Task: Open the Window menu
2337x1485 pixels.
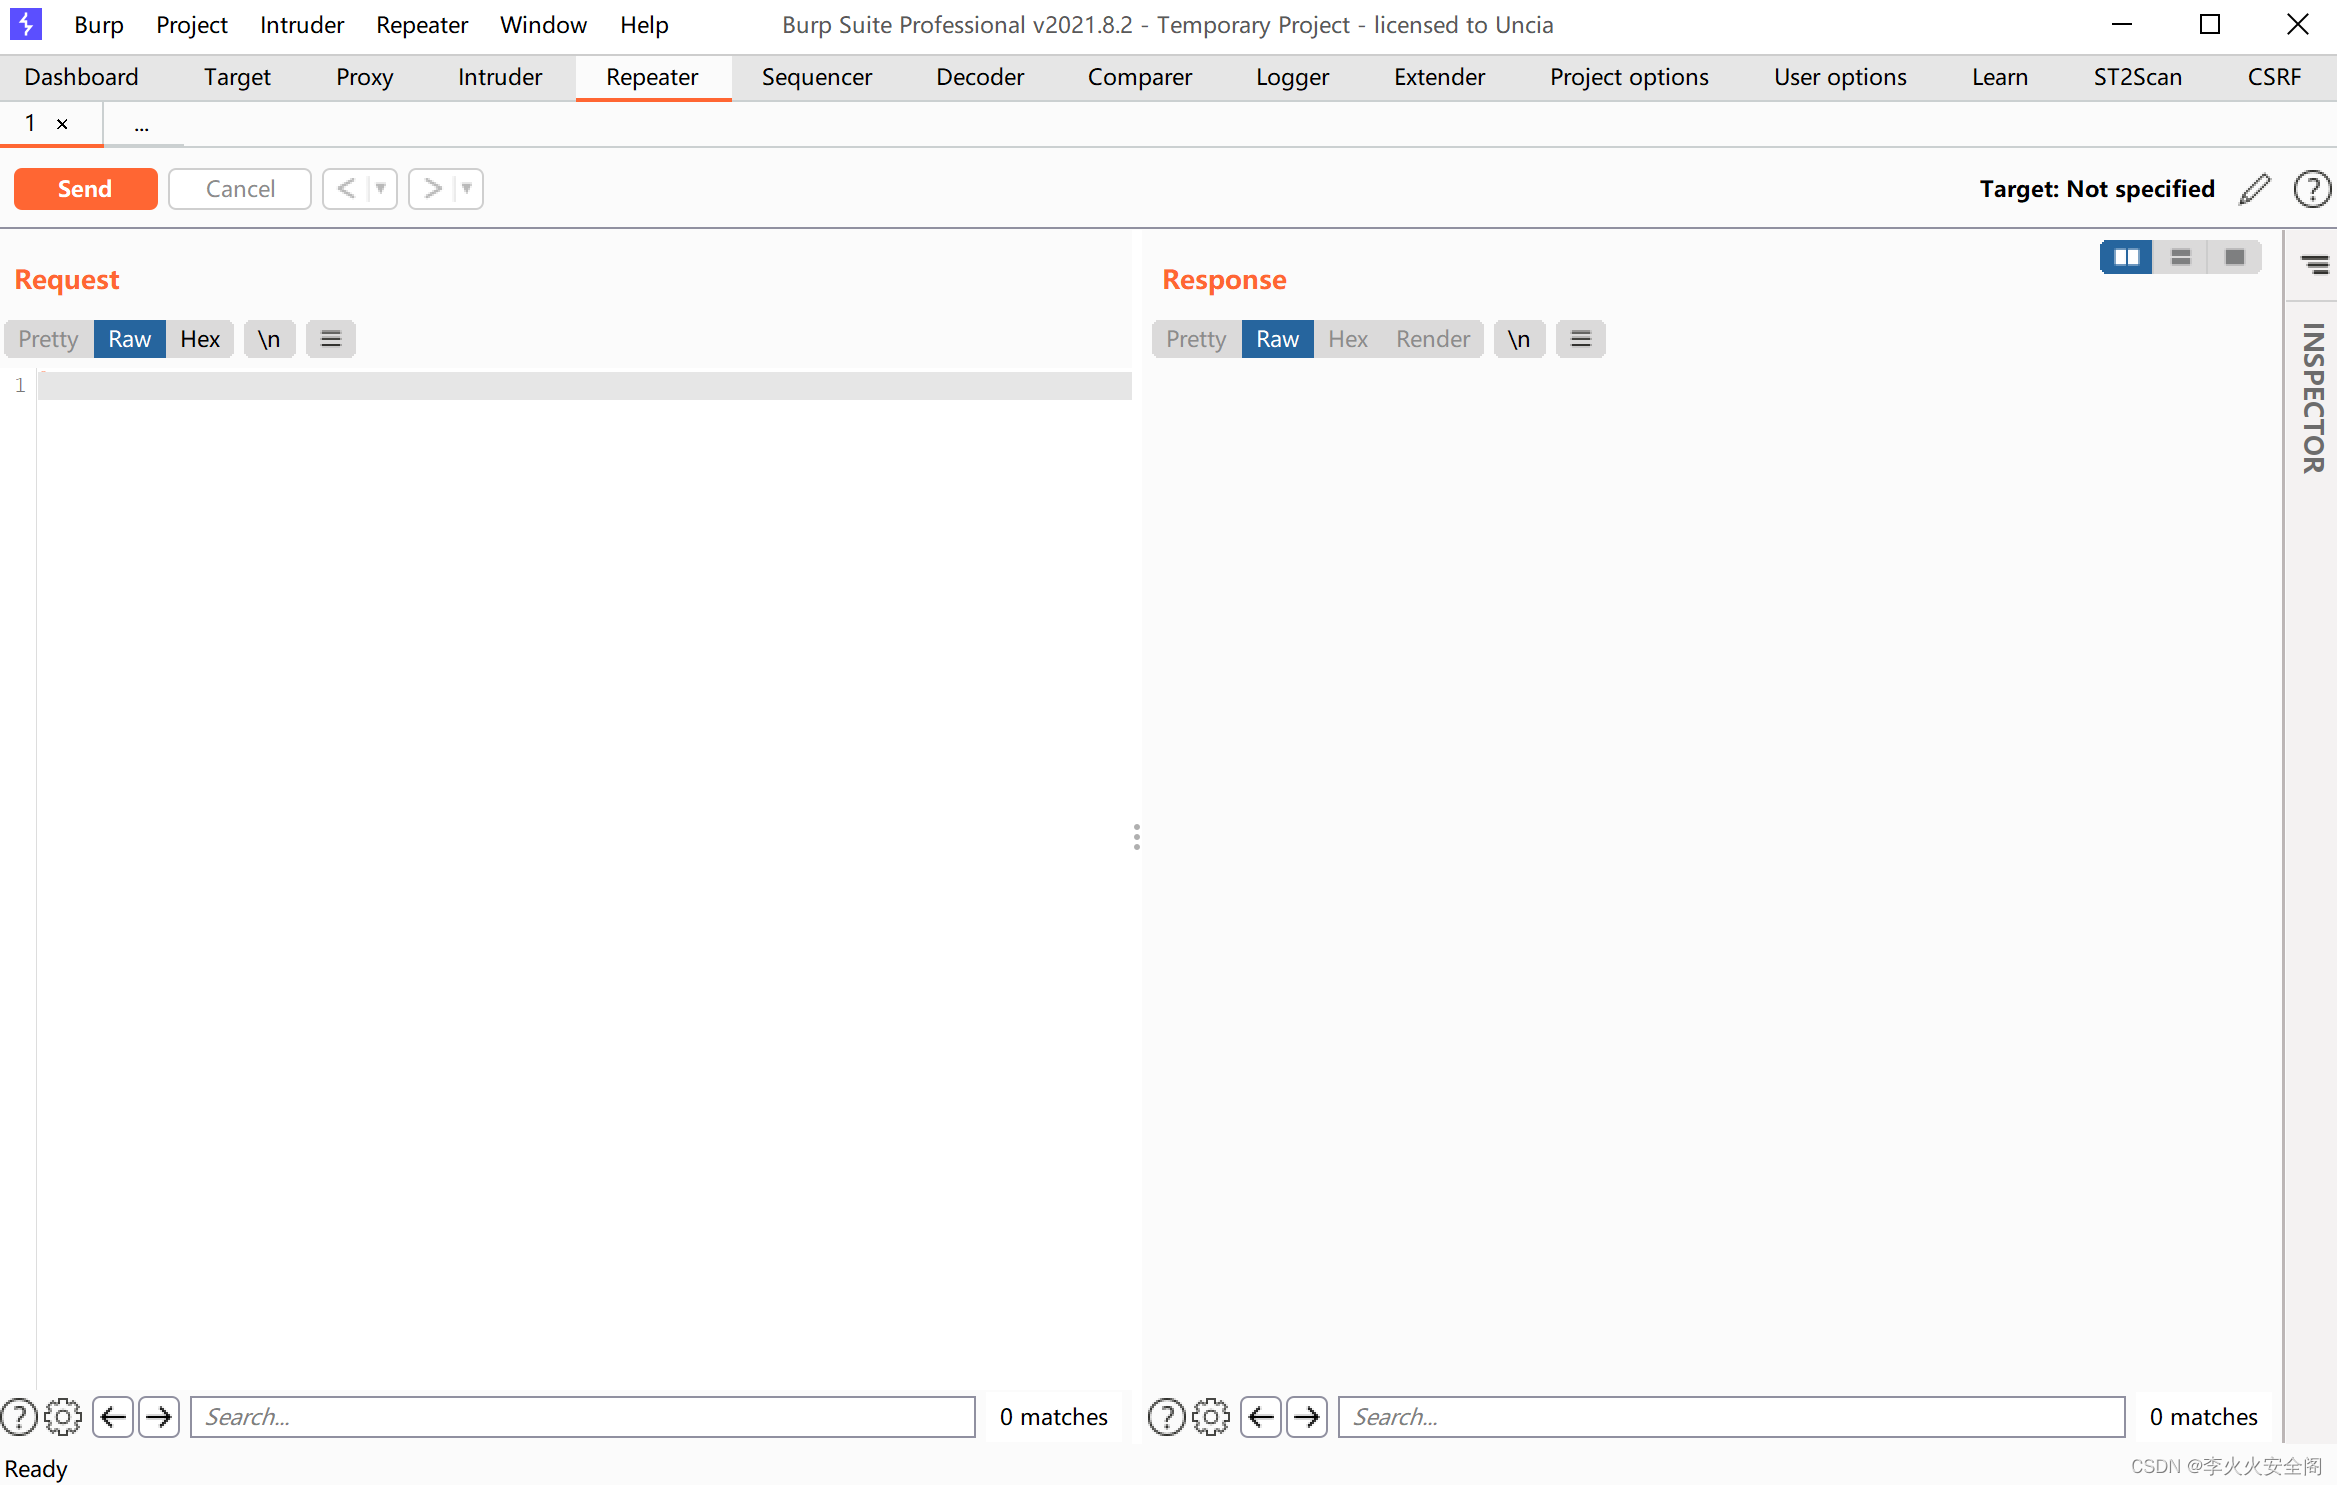Action: 543,25
